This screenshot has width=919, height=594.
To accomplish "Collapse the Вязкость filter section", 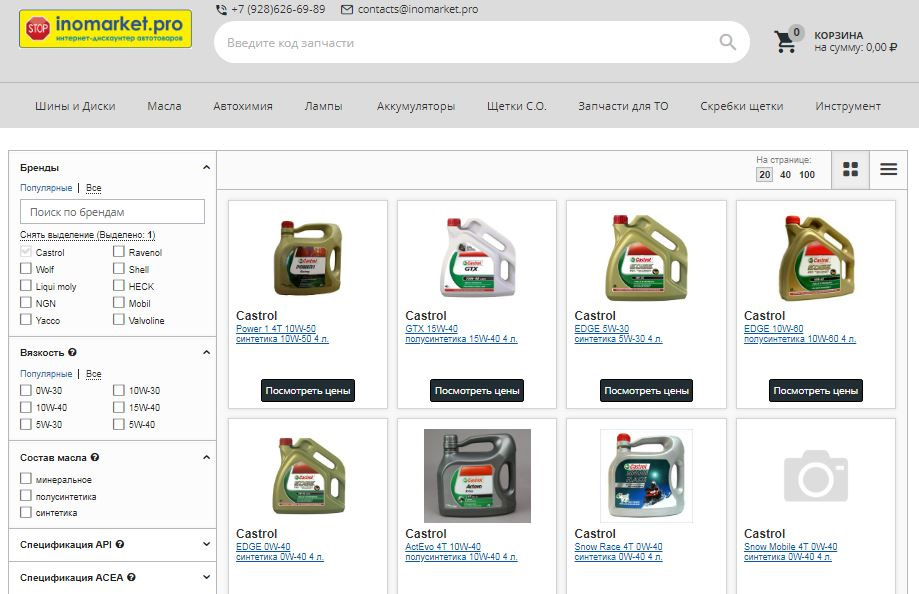I will pos(206,352).
